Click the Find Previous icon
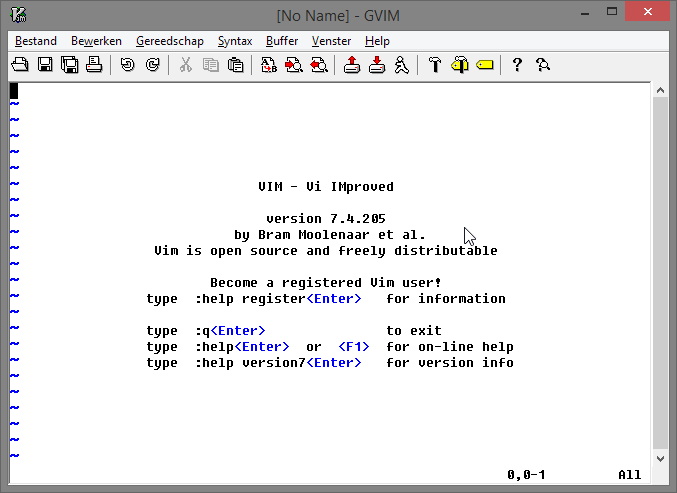This screenshot has width=677, height=493. pyautogui.click(x=319, y=65)
